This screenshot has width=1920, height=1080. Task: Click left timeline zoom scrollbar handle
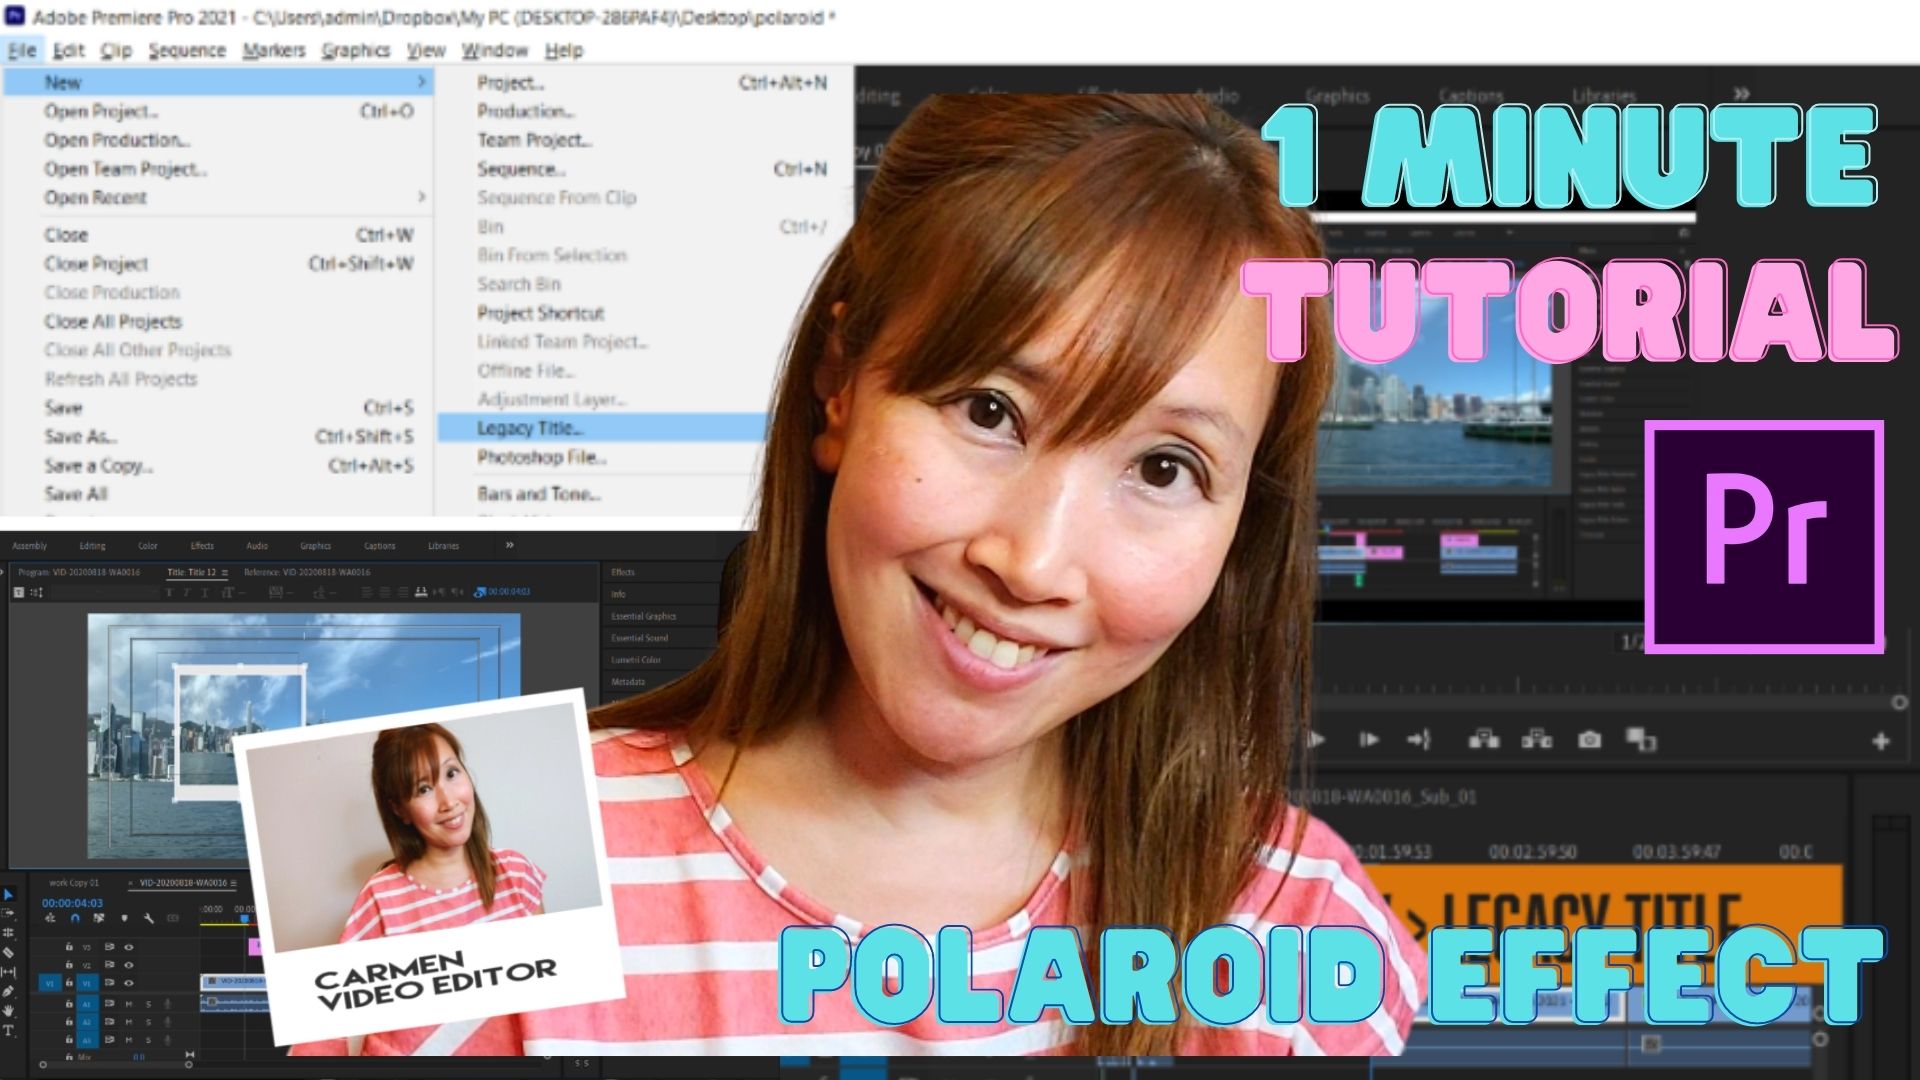point(43,1064)
